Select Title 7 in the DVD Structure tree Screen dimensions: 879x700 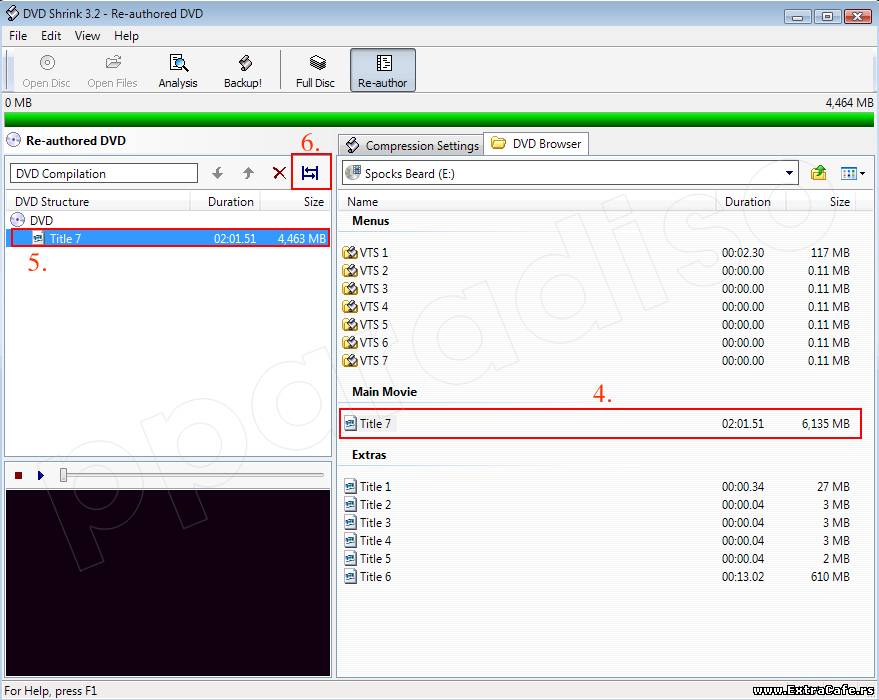pos(168,238)
